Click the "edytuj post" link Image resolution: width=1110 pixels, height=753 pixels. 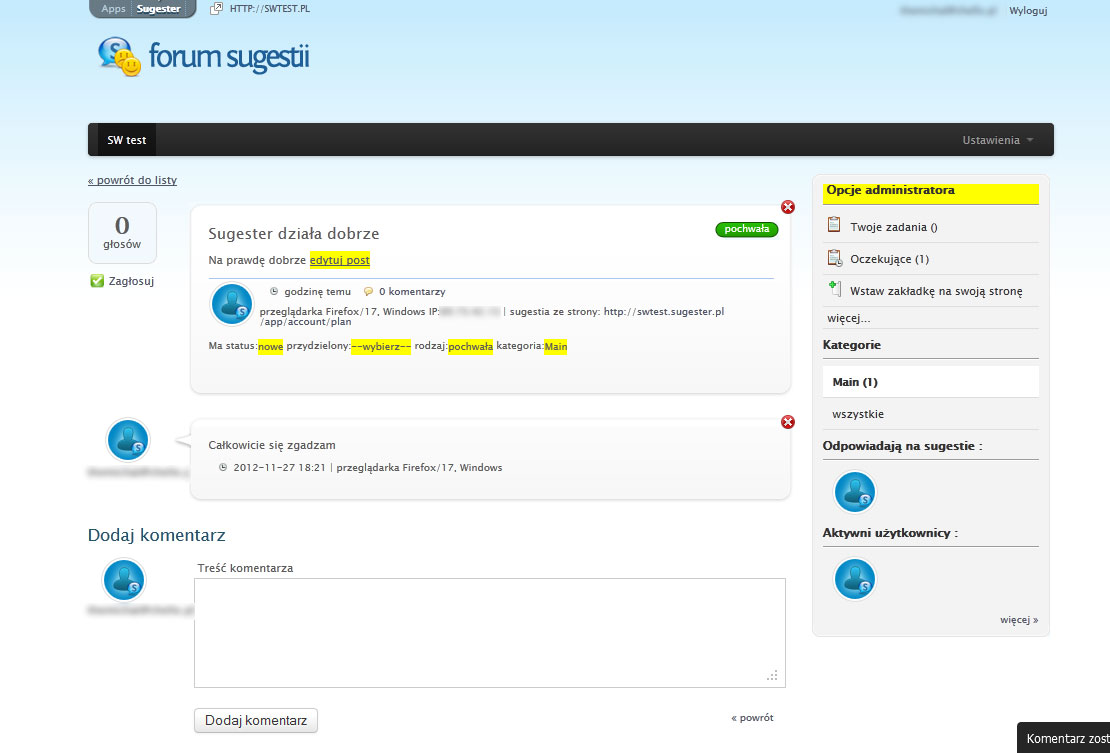pos(340,260)
